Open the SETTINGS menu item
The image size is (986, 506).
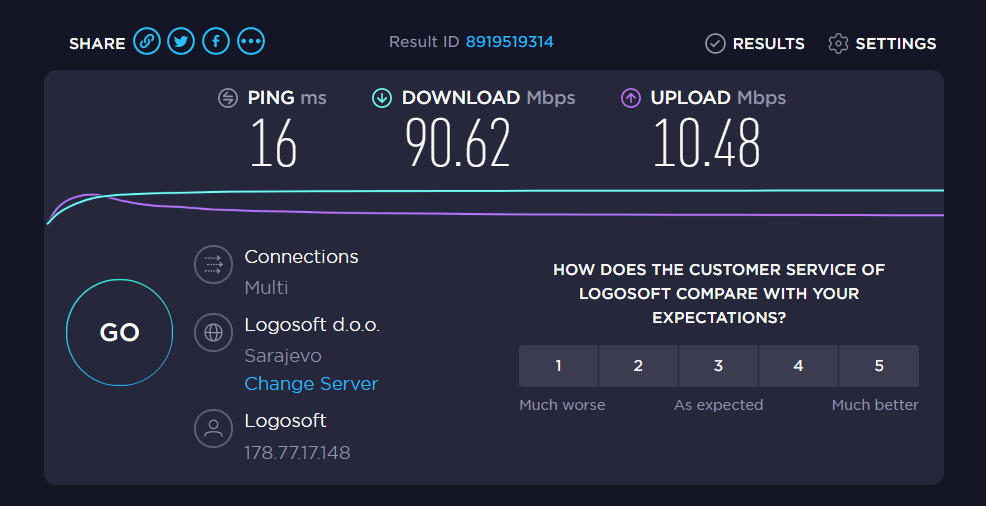coord(896,44)
